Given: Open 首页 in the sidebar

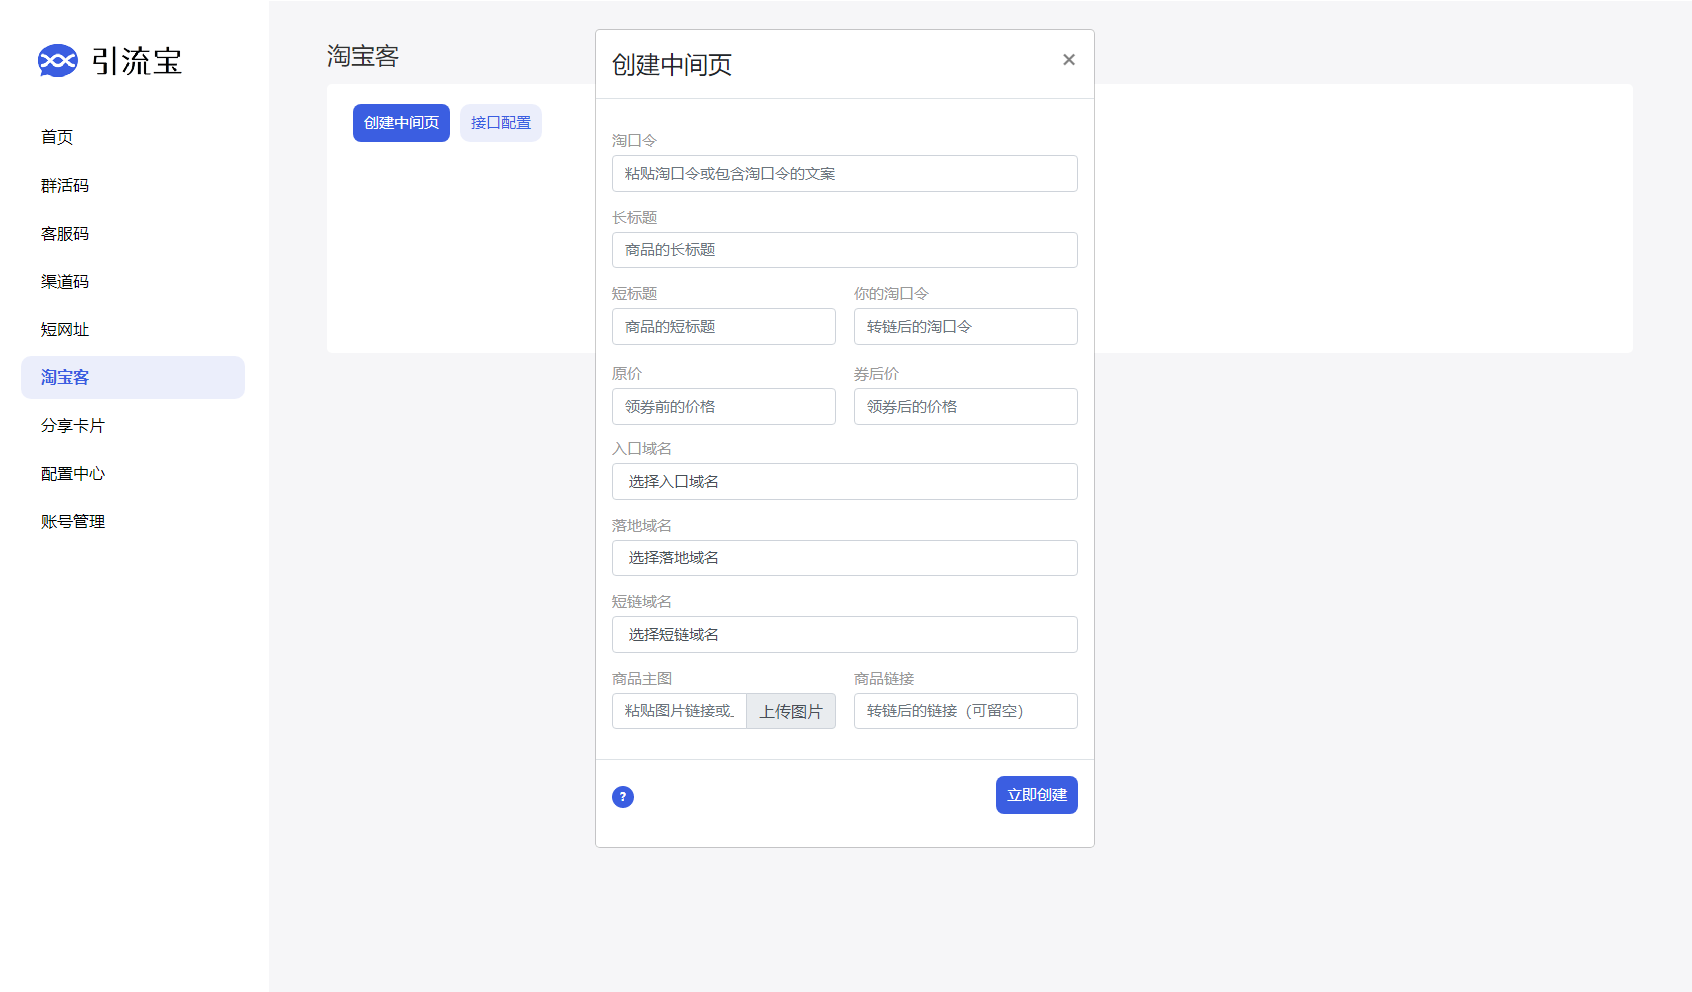Looking at the screenshot, I should point(56,137).
